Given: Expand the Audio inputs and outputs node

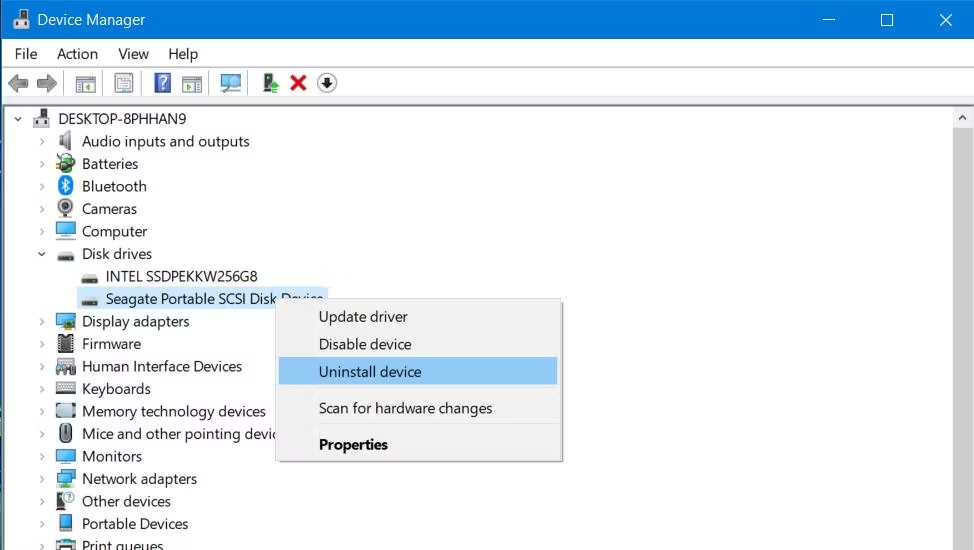Looking at the screenshot, I should tap(42, 142).
